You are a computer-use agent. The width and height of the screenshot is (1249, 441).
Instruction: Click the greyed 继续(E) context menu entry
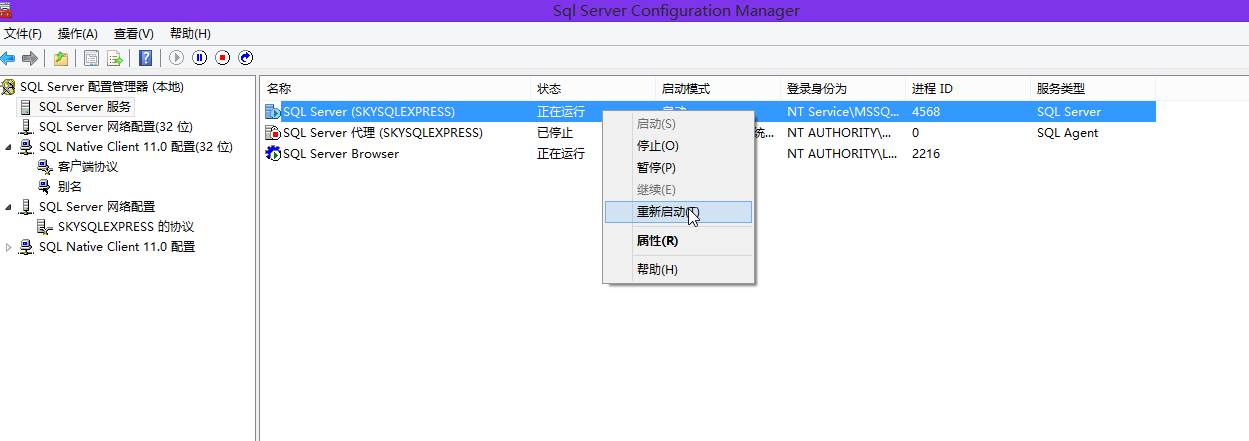pyautogui.click(x=678, y=190)
